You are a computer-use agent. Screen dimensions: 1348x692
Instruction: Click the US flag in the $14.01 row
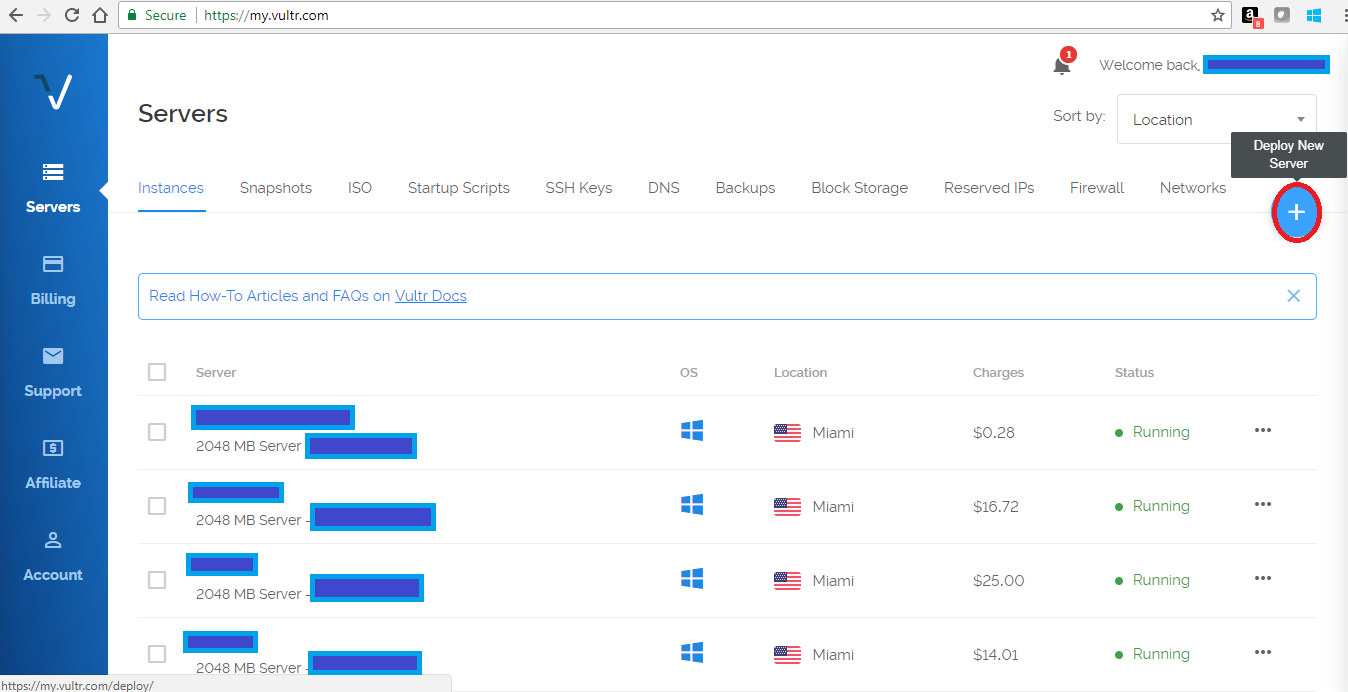point(788,655)
